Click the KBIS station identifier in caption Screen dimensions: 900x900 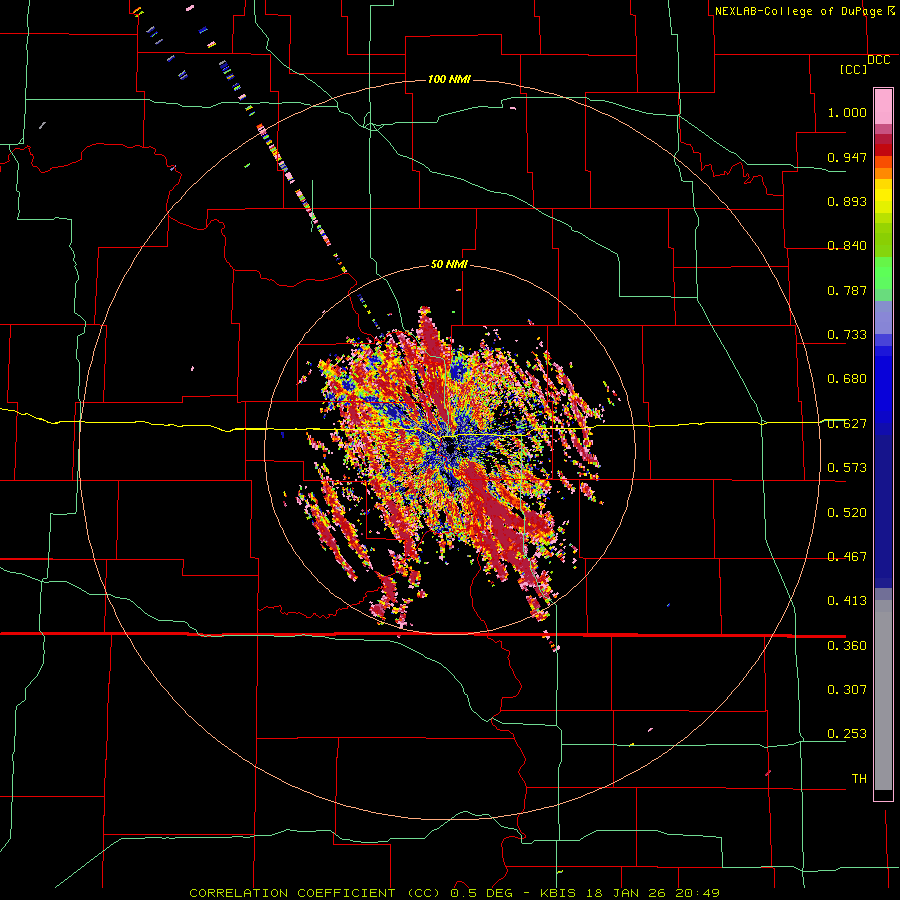560,893
